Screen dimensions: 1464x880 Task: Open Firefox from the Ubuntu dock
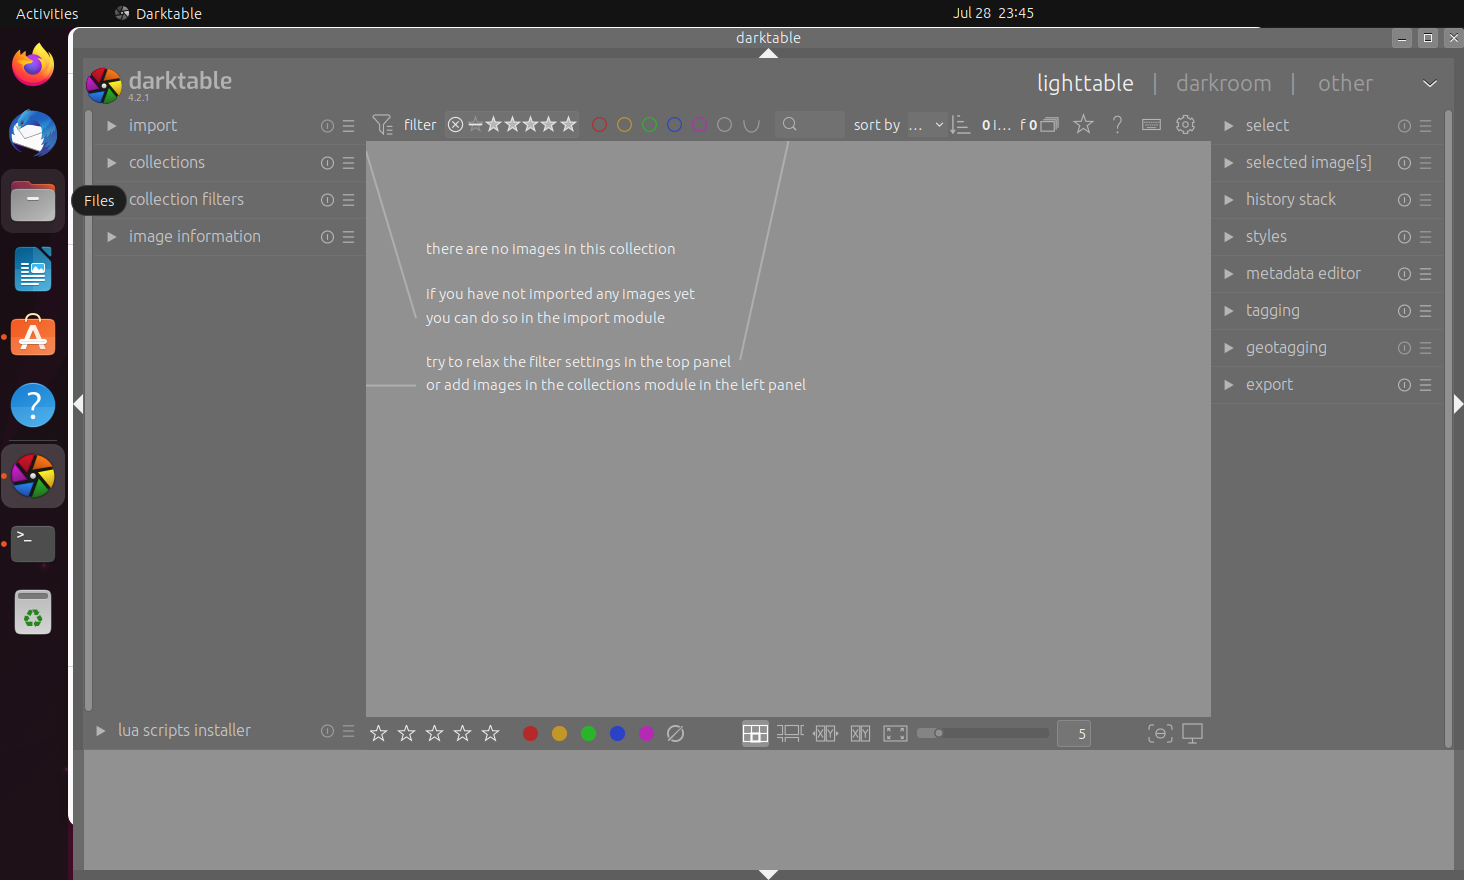click(x=33, y=66)
